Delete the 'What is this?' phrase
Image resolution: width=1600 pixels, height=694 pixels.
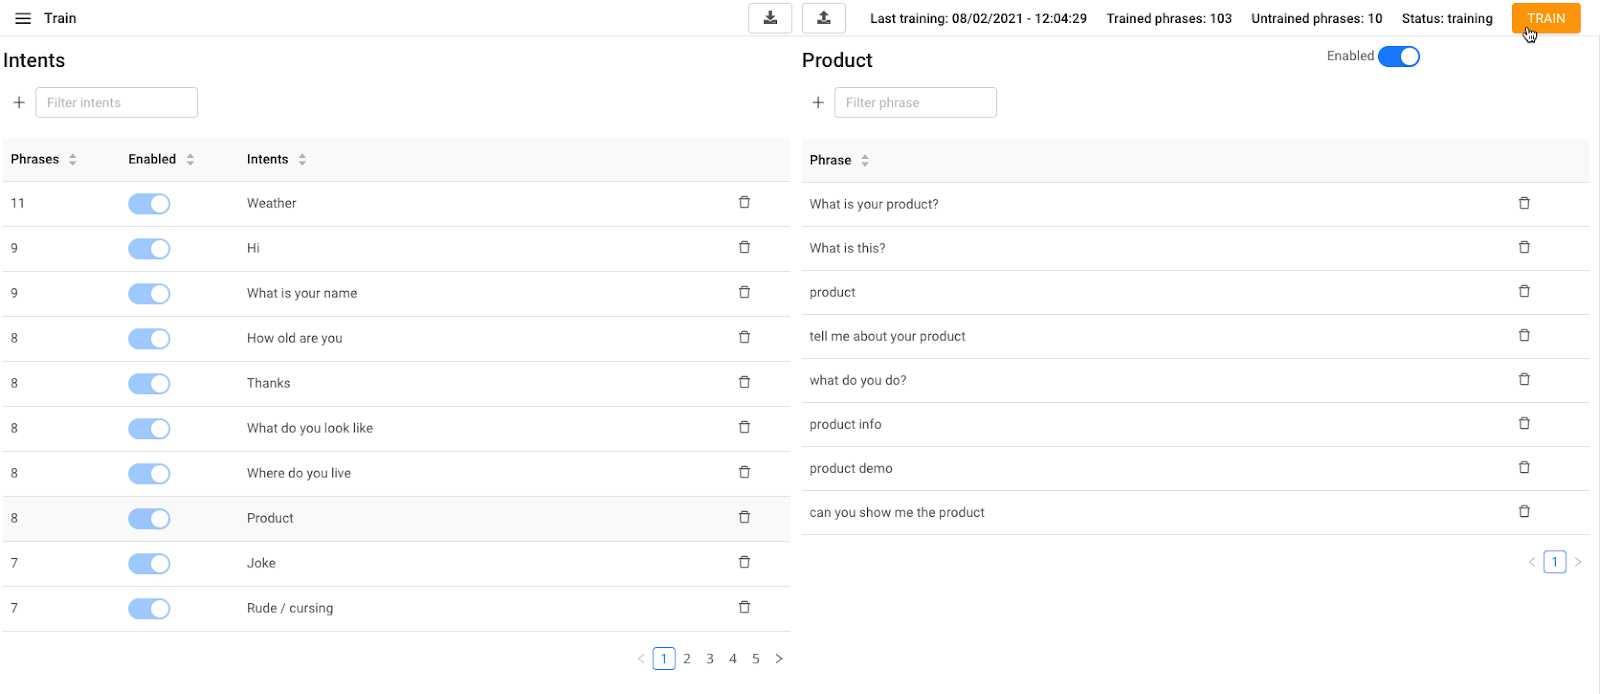(x=1524, y=247)
